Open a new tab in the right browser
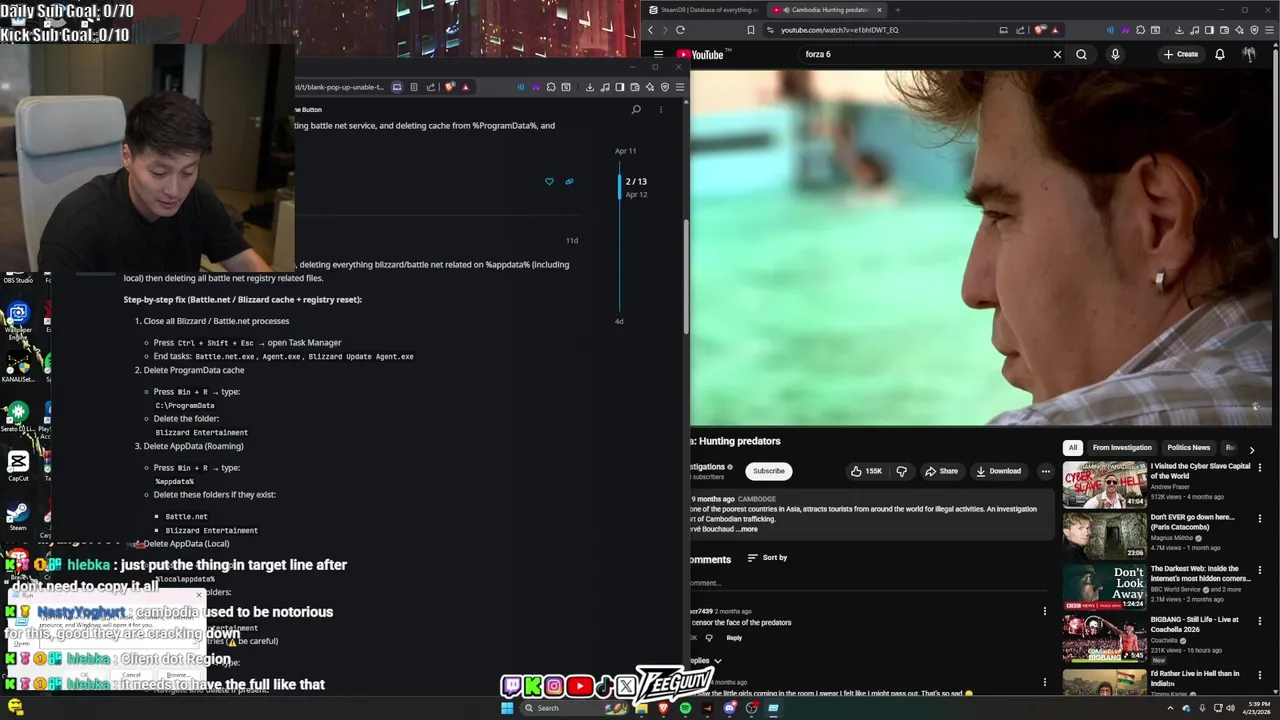Screen dimensions: 1280x720 [897, 10]
